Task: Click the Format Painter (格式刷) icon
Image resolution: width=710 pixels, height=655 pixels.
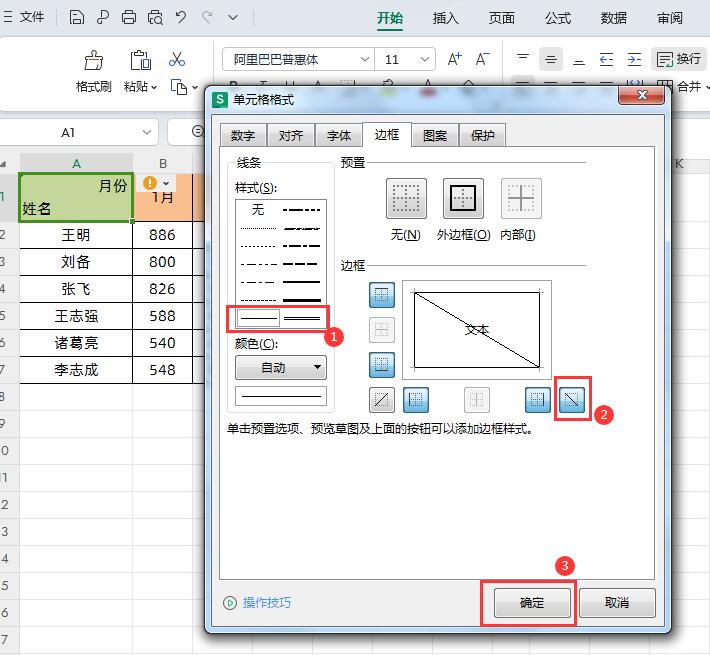Action: (x=93, y=60)
